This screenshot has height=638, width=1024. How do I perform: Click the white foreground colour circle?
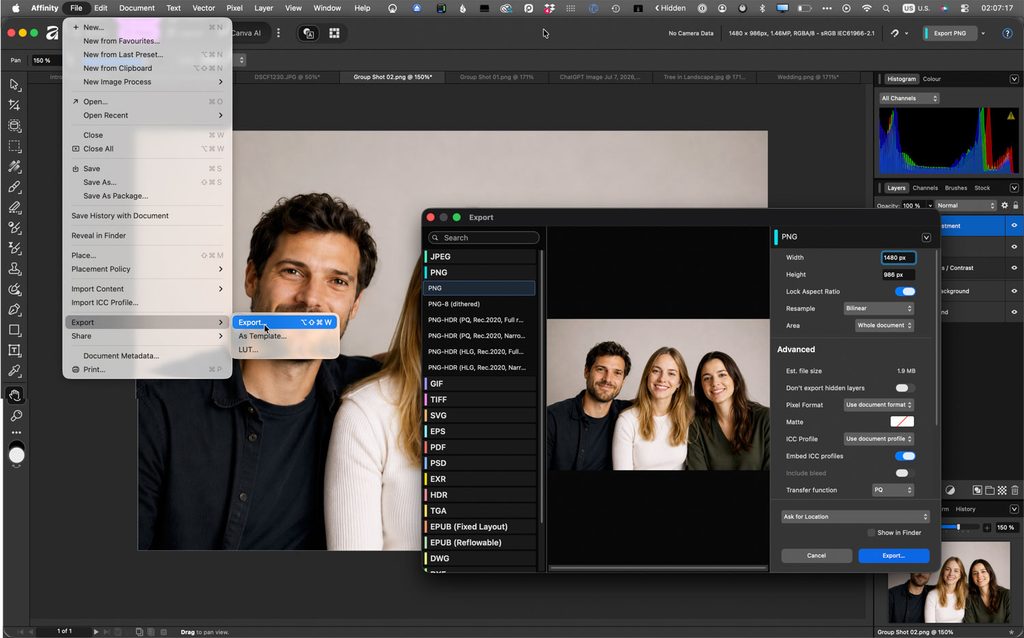click(x=16, y=455)
